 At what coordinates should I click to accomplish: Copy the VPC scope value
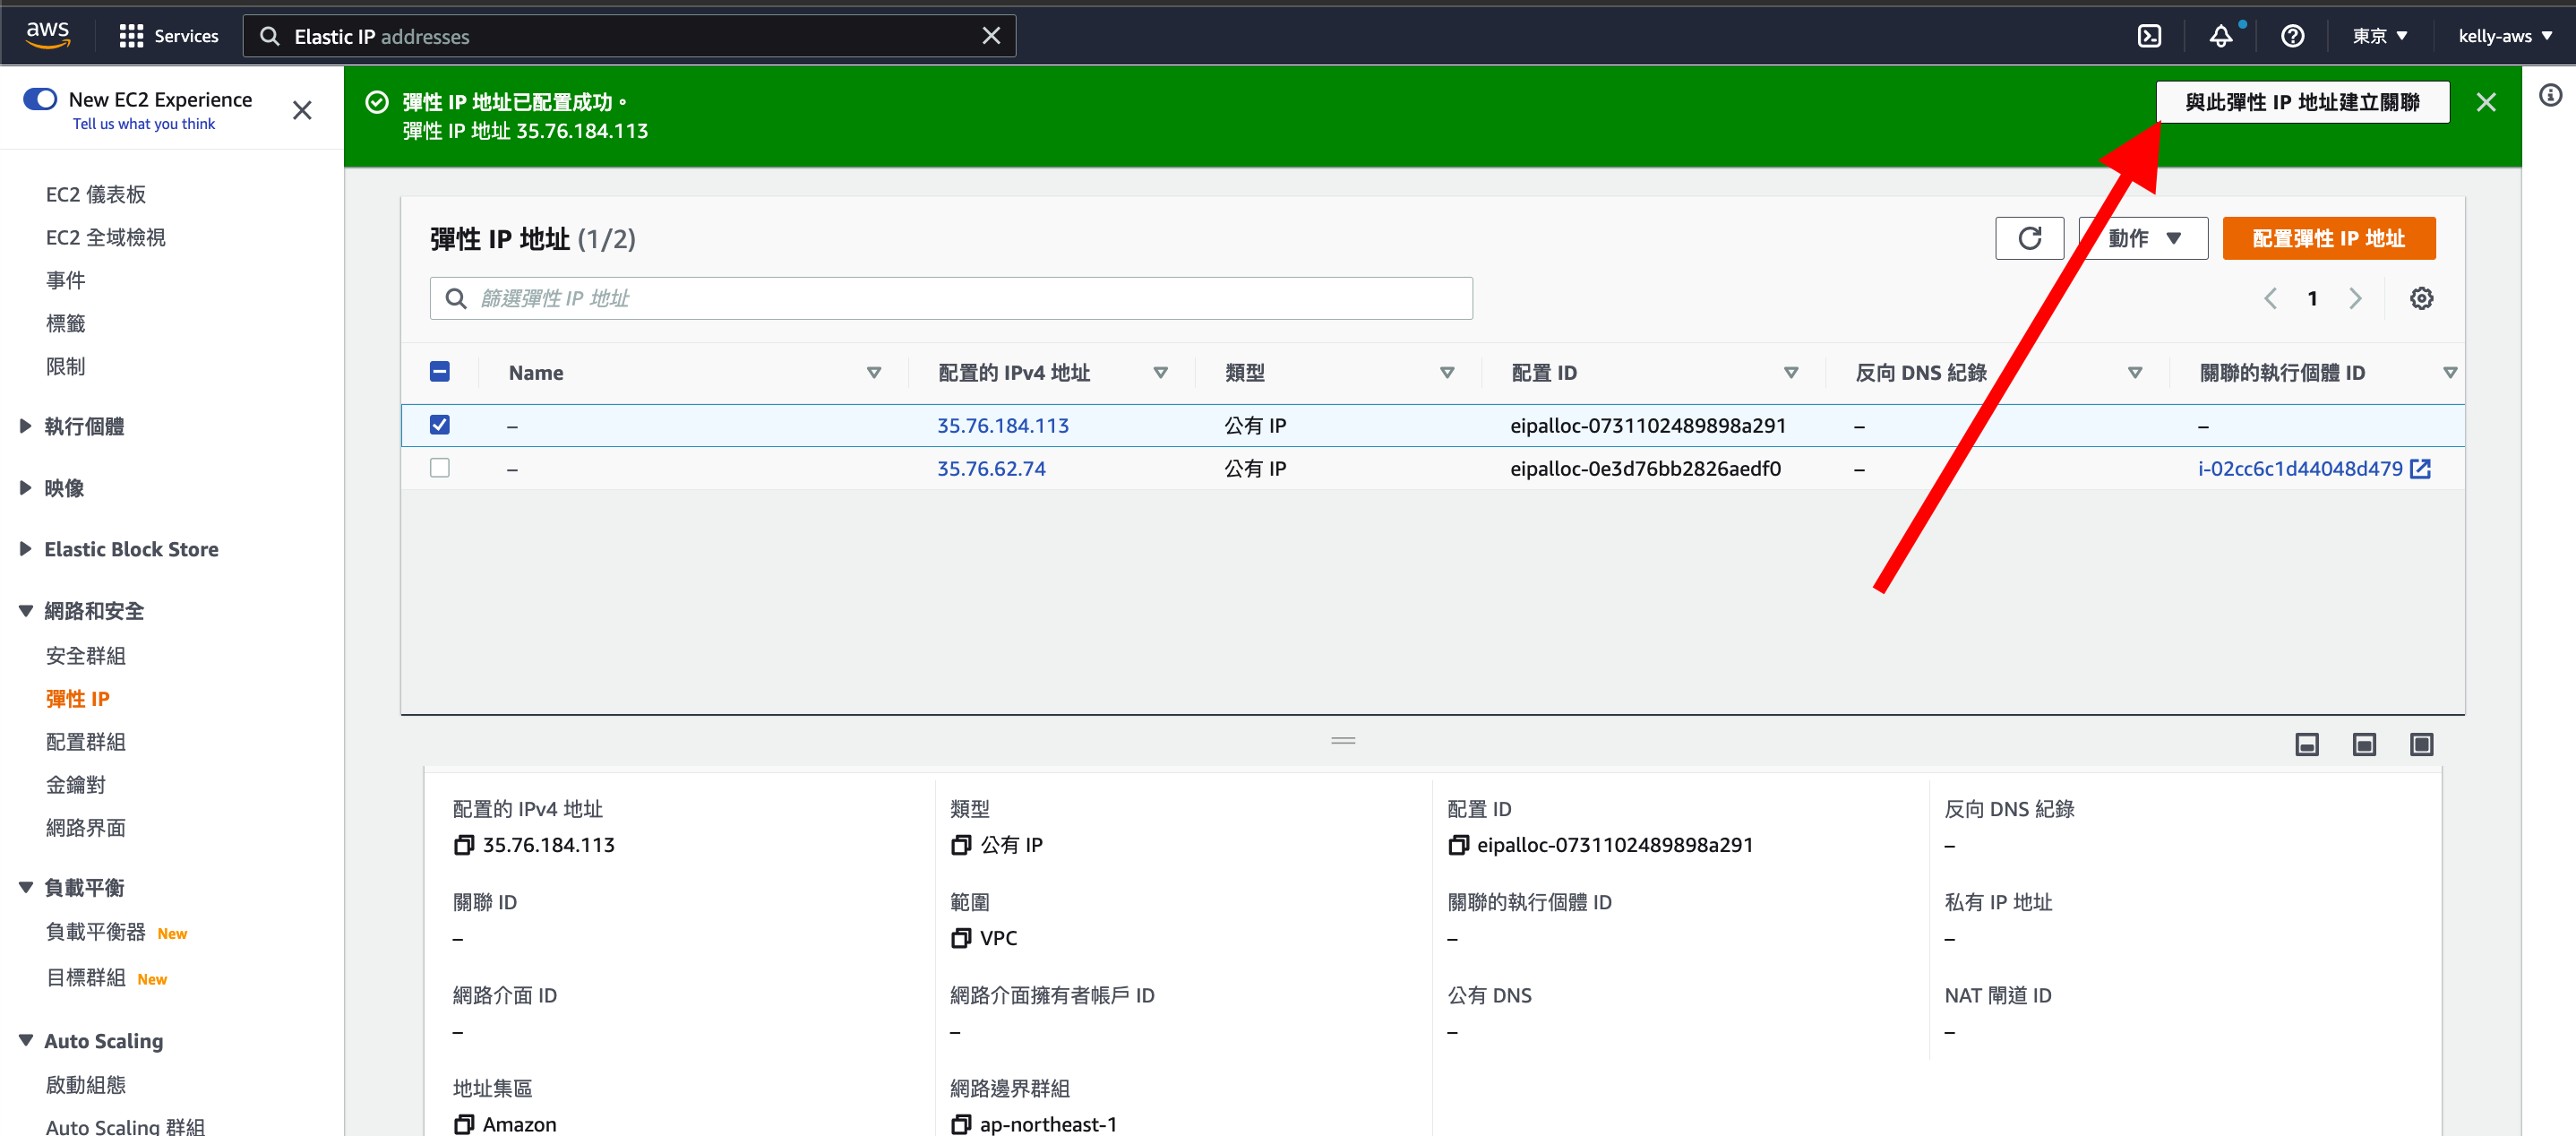point(960,938)
